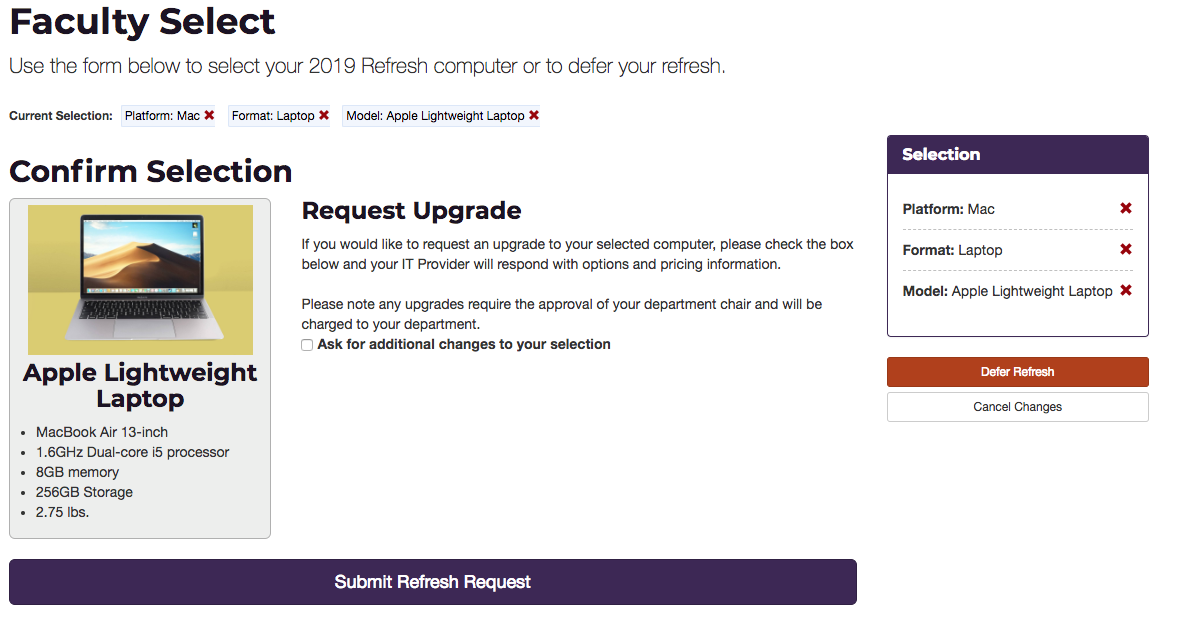
Task: Delete Model: Apple Lightweight Laptop in sidebar
Action: [1125, 290]
